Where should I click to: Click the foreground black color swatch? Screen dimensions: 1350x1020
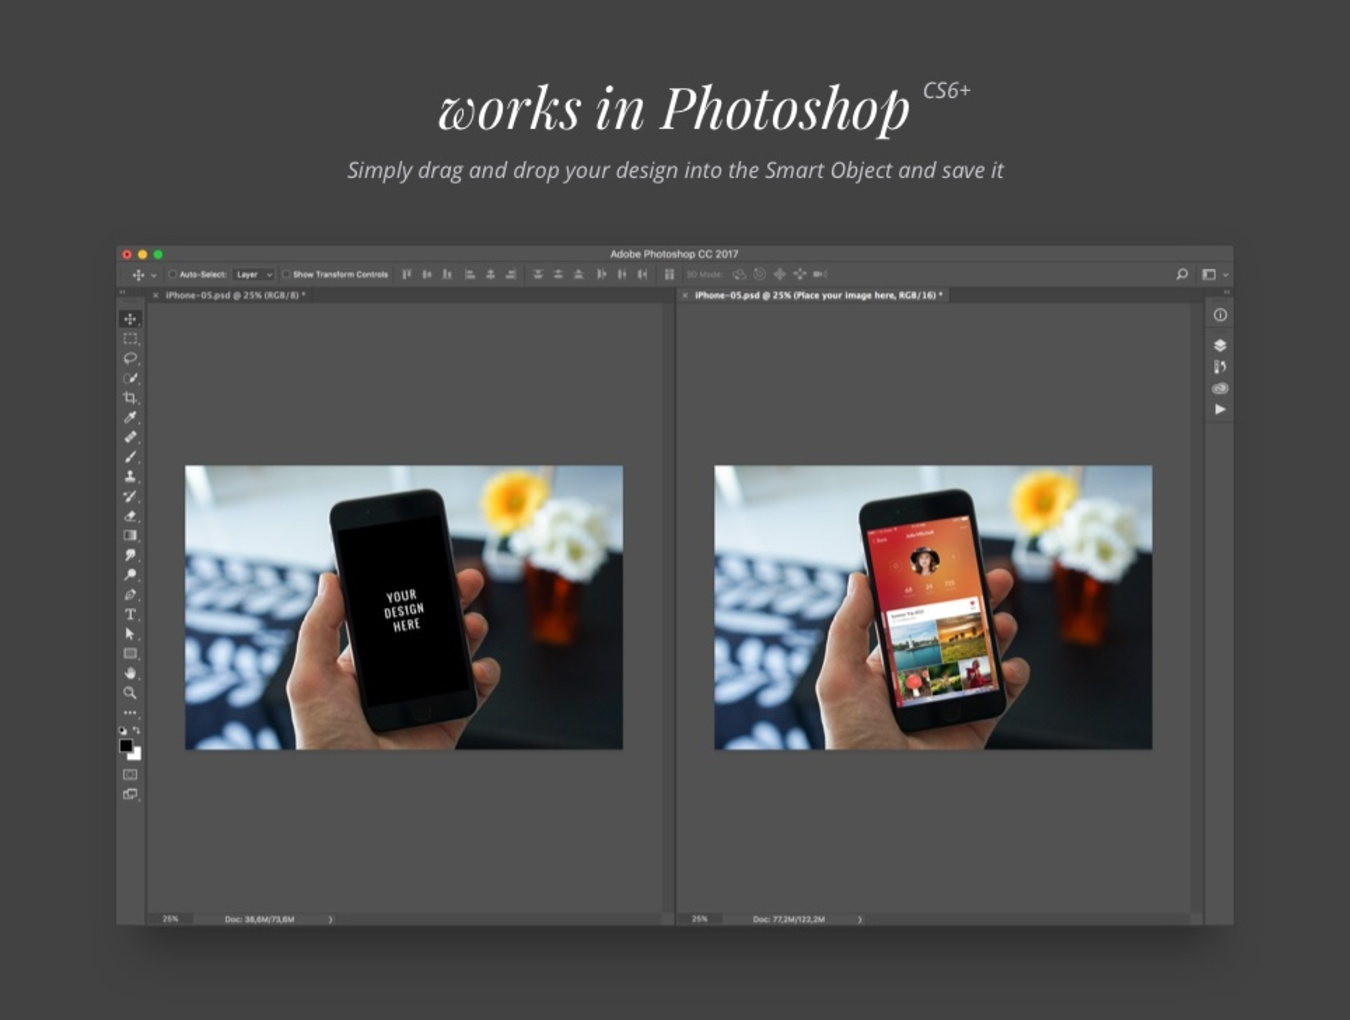(x=126, y=745)
